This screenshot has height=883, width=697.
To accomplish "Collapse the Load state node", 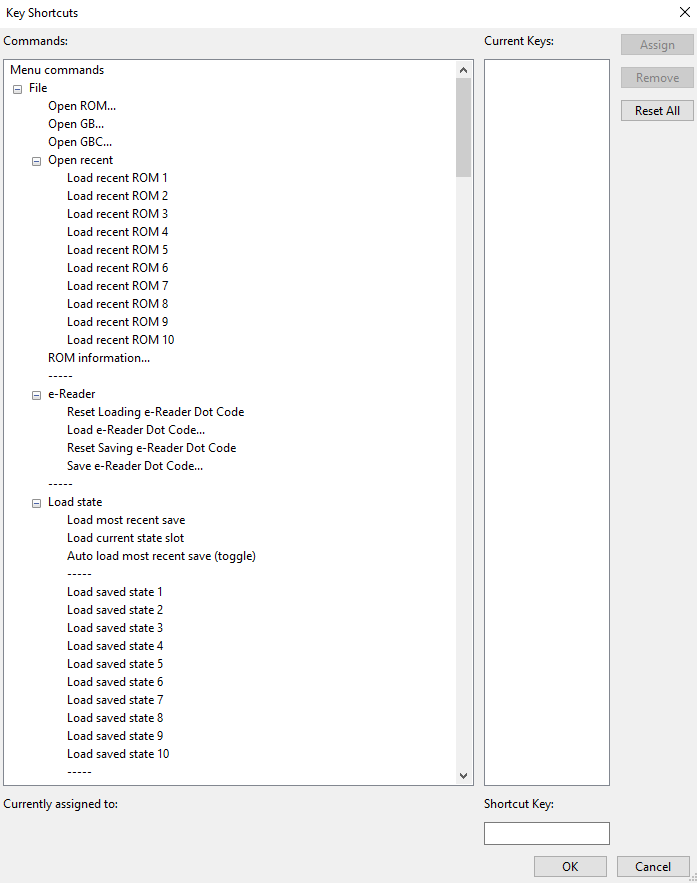I will tap(37, 503).
